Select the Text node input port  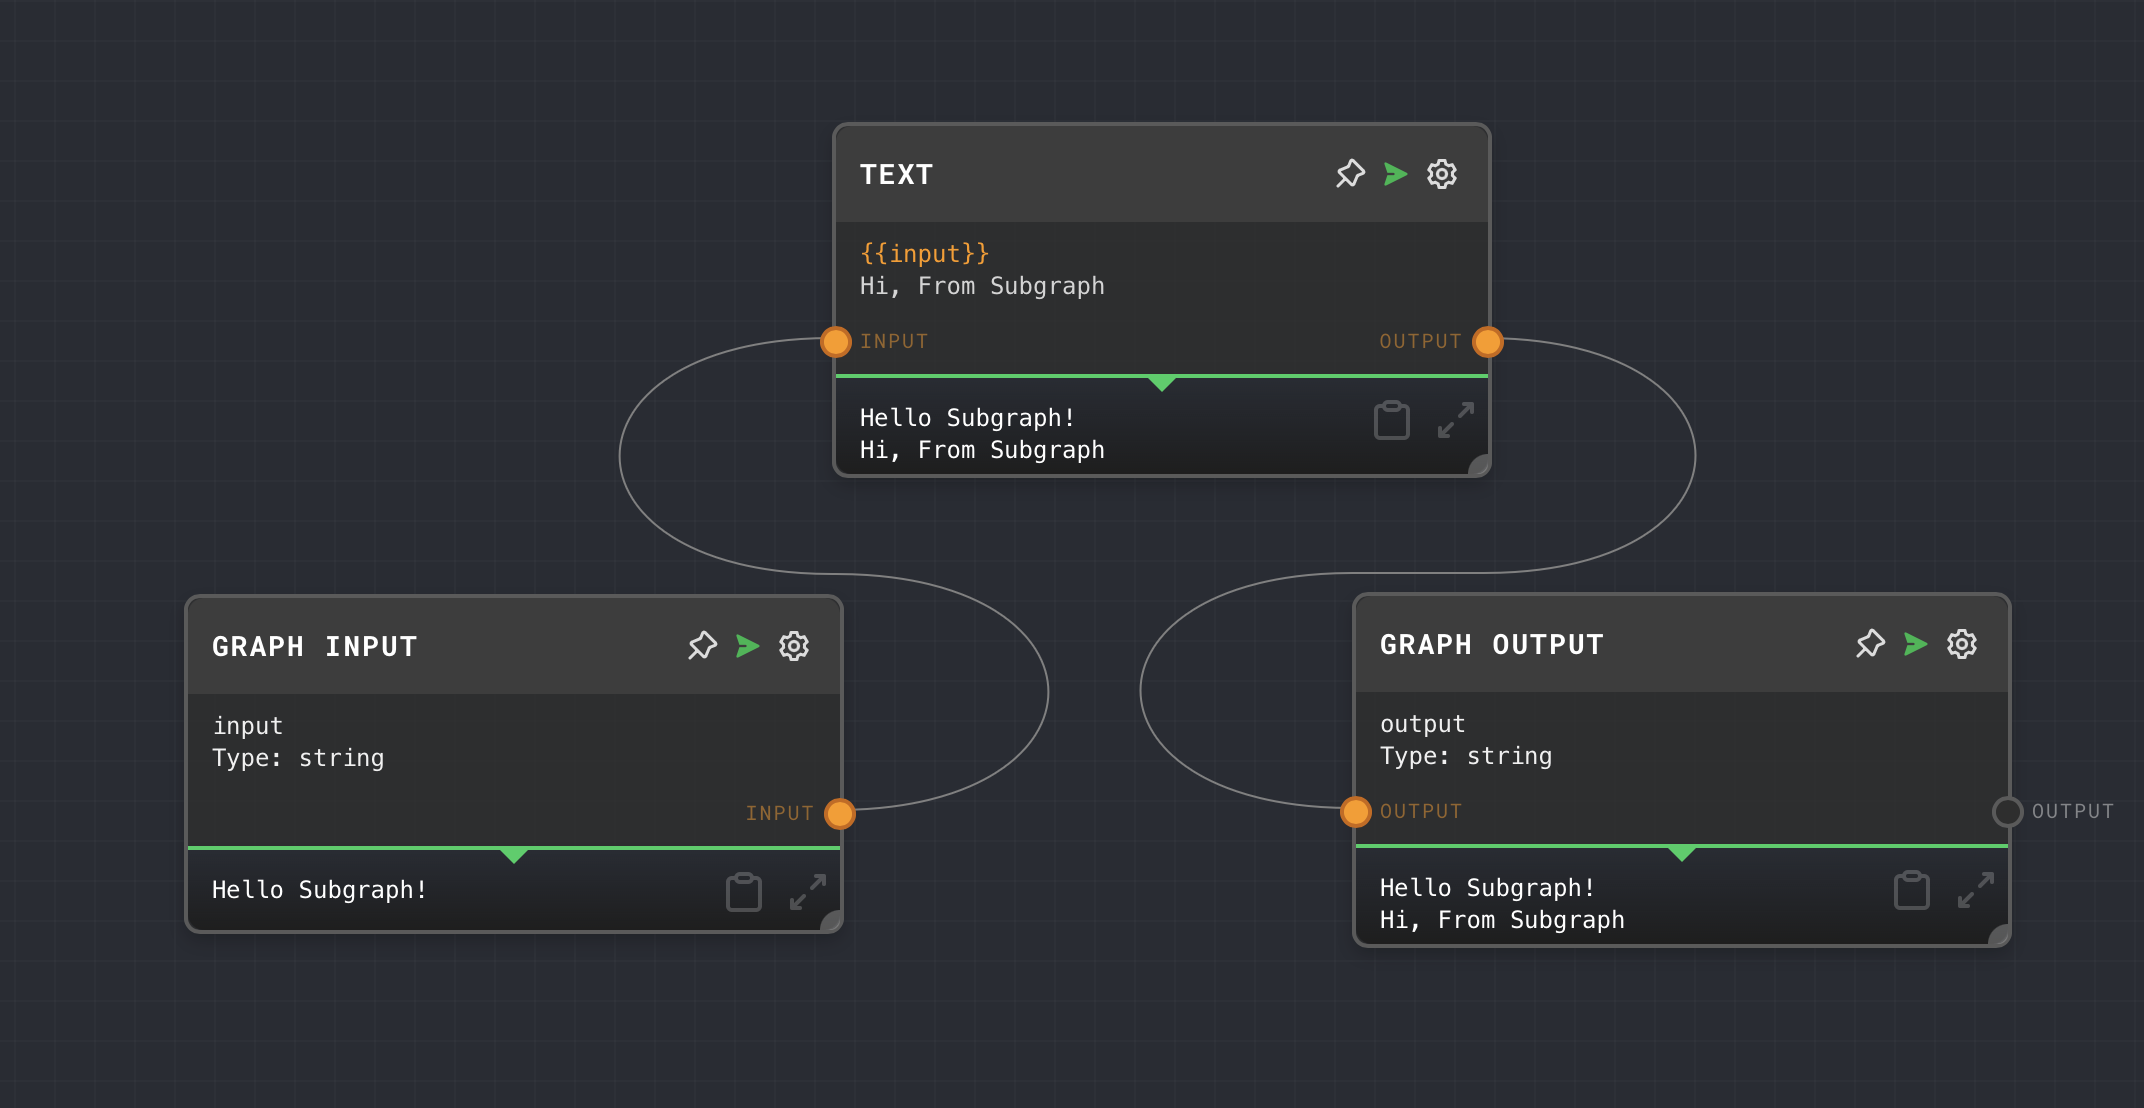836,342
